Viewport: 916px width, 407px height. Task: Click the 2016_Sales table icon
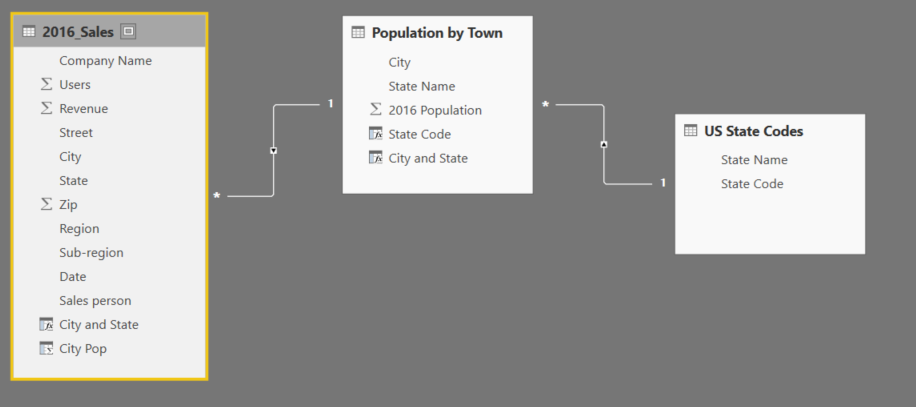coord(29,32)
